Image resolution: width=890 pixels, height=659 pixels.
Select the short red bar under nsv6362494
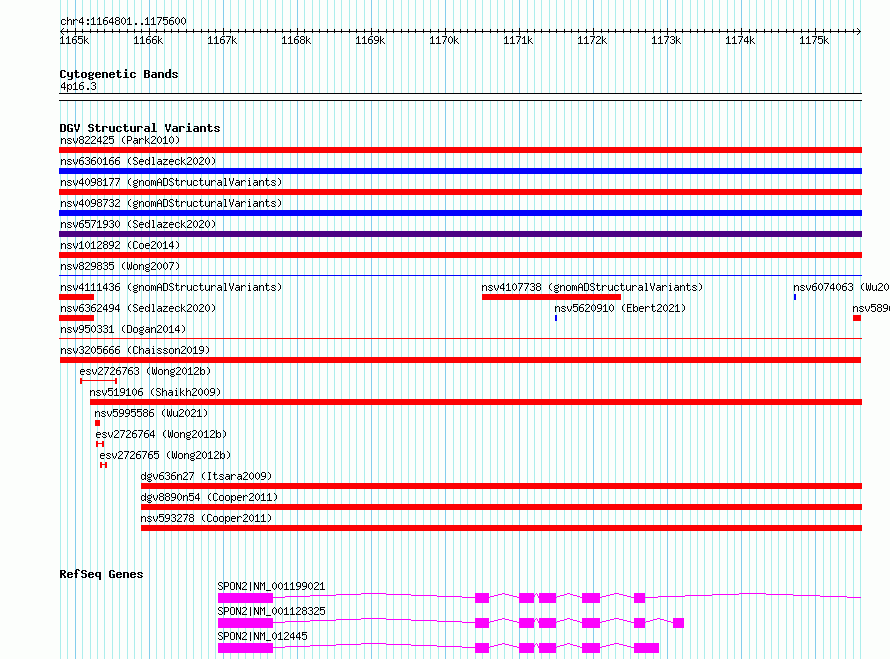click(77, 318)
